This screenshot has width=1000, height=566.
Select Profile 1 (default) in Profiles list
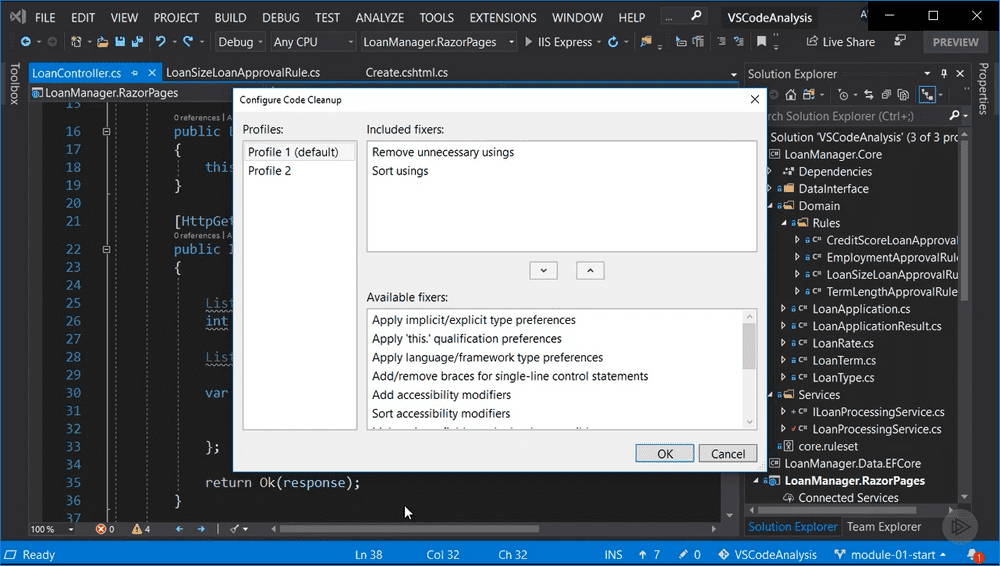tap(299, 152)
